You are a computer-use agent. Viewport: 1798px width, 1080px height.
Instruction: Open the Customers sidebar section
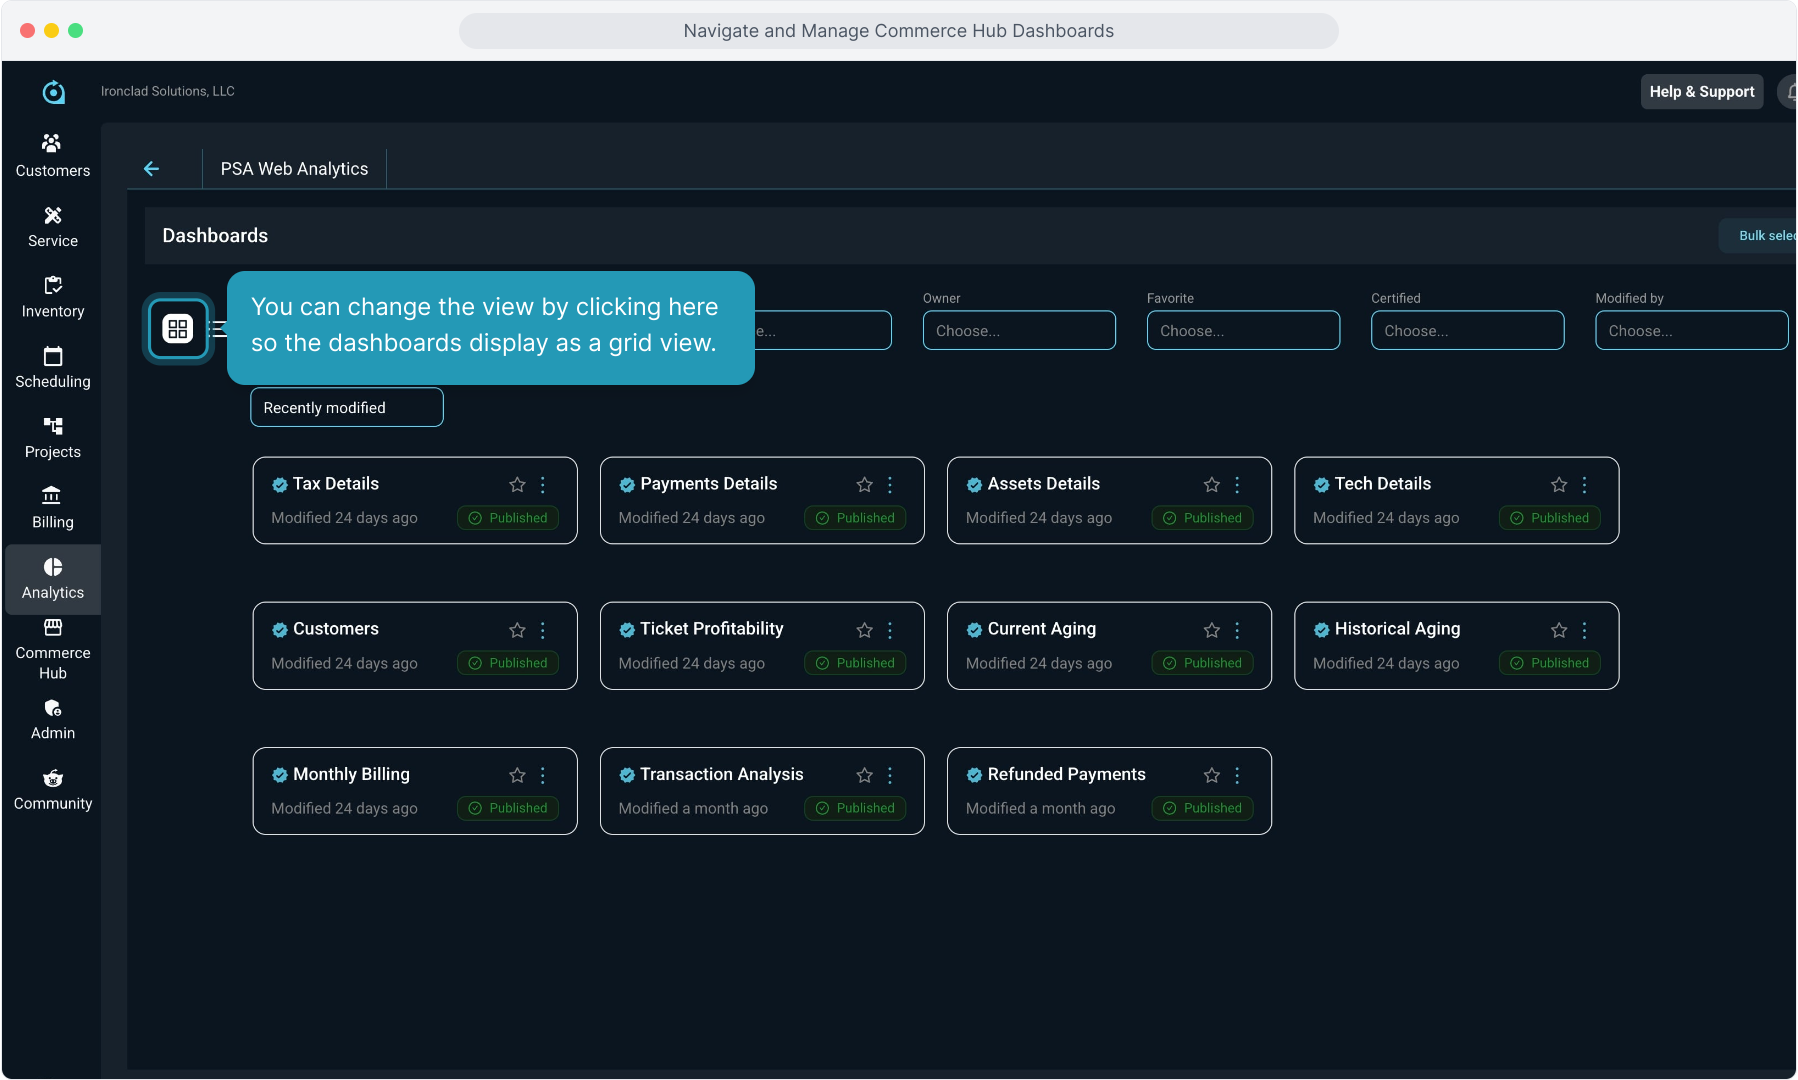[x=53, y=155]
